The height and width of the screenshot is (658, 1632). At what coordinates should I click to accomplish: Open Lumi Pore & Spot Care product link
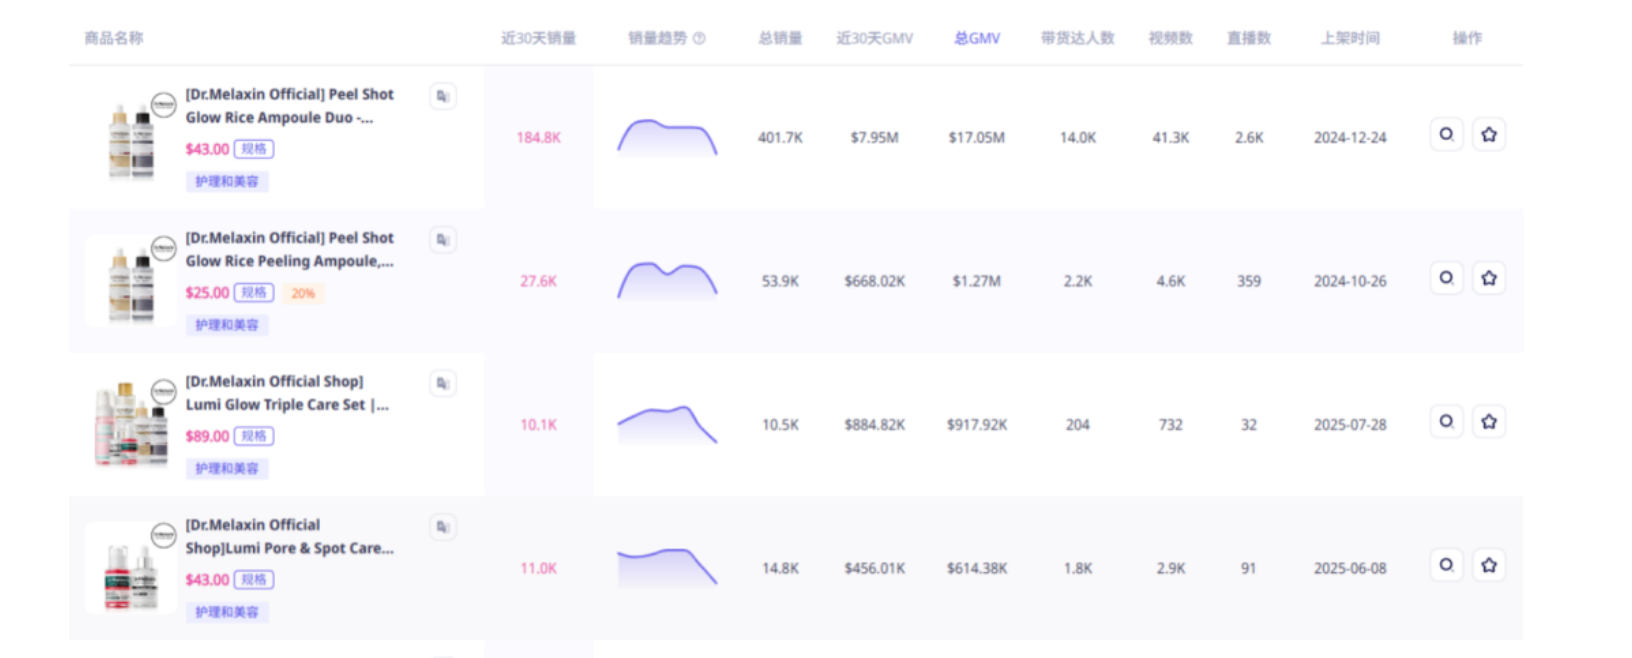point(290,536)
